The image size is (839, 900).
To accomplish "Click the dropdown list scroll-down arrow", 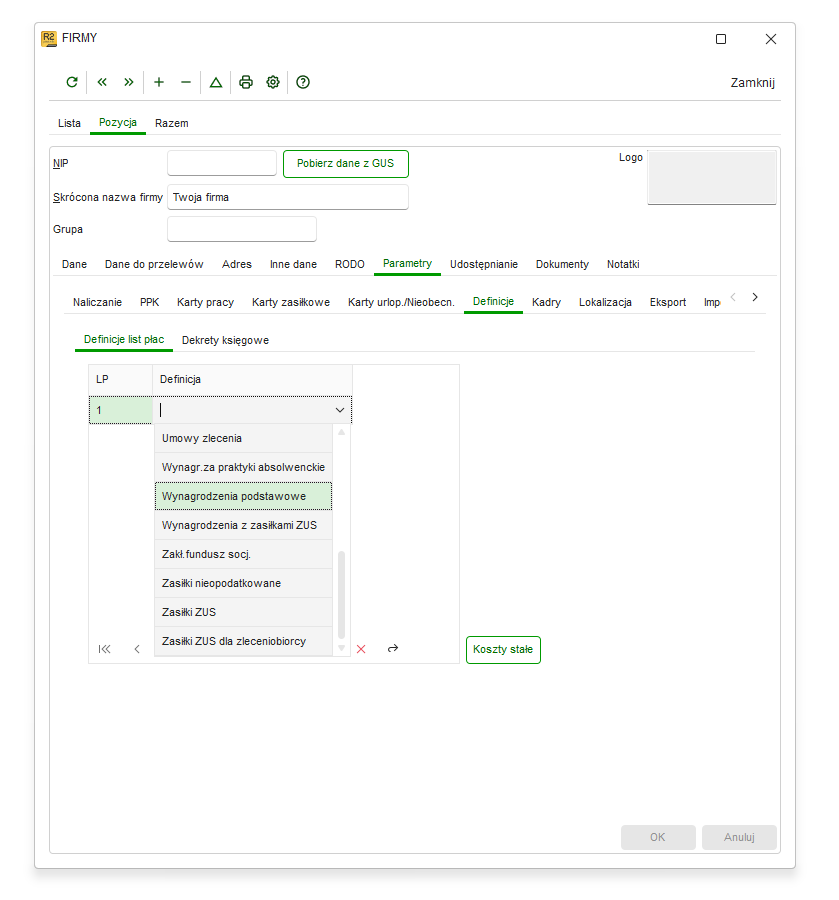I will click(x=341, y=648).
